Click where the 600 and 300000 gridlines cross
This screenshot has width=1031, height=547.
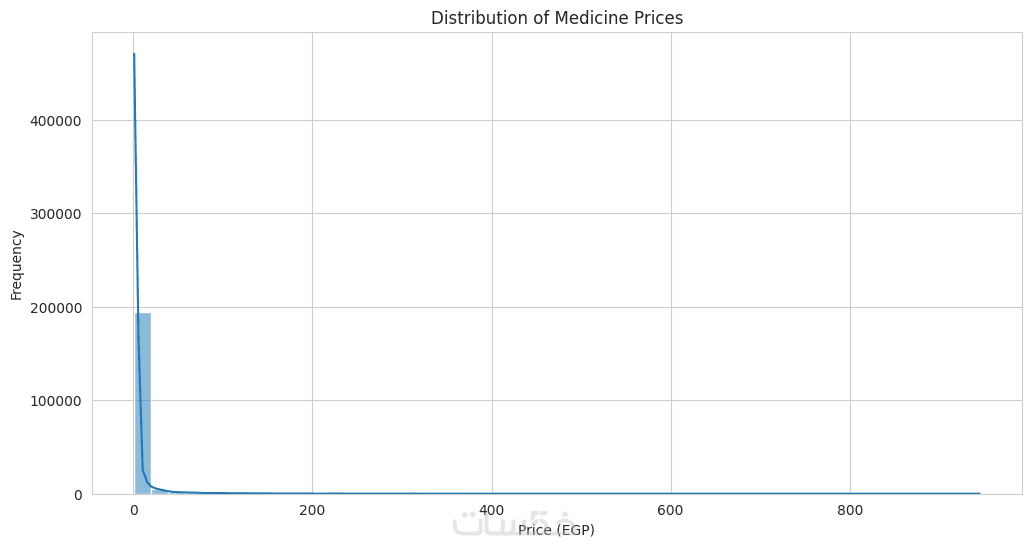(671, 213)
